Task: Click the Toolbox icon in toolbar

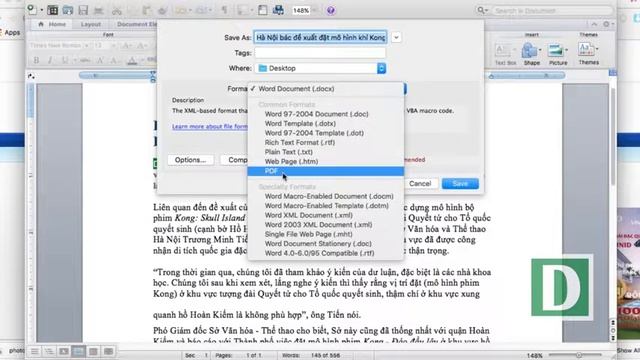Action: coord(262,10)
